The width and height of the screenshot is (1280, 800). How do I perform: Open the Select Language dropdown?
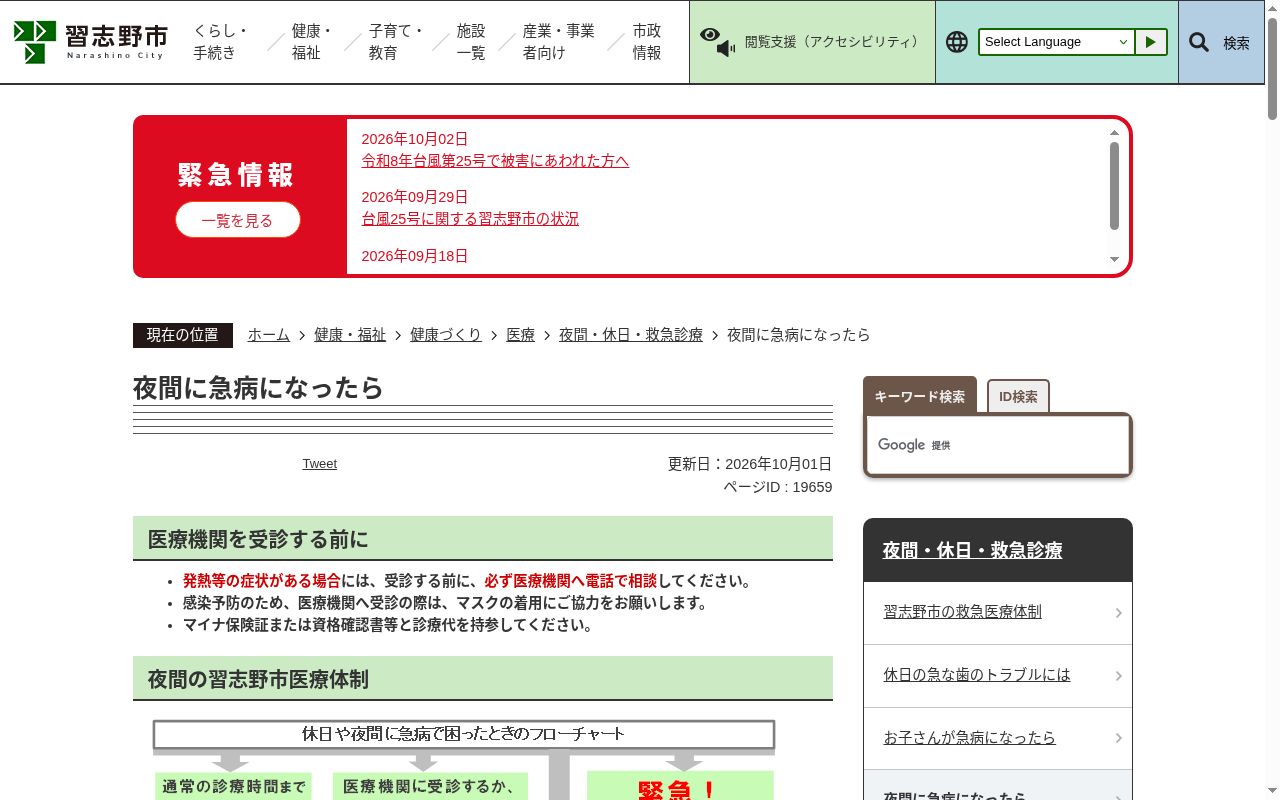coord(1056,42)
